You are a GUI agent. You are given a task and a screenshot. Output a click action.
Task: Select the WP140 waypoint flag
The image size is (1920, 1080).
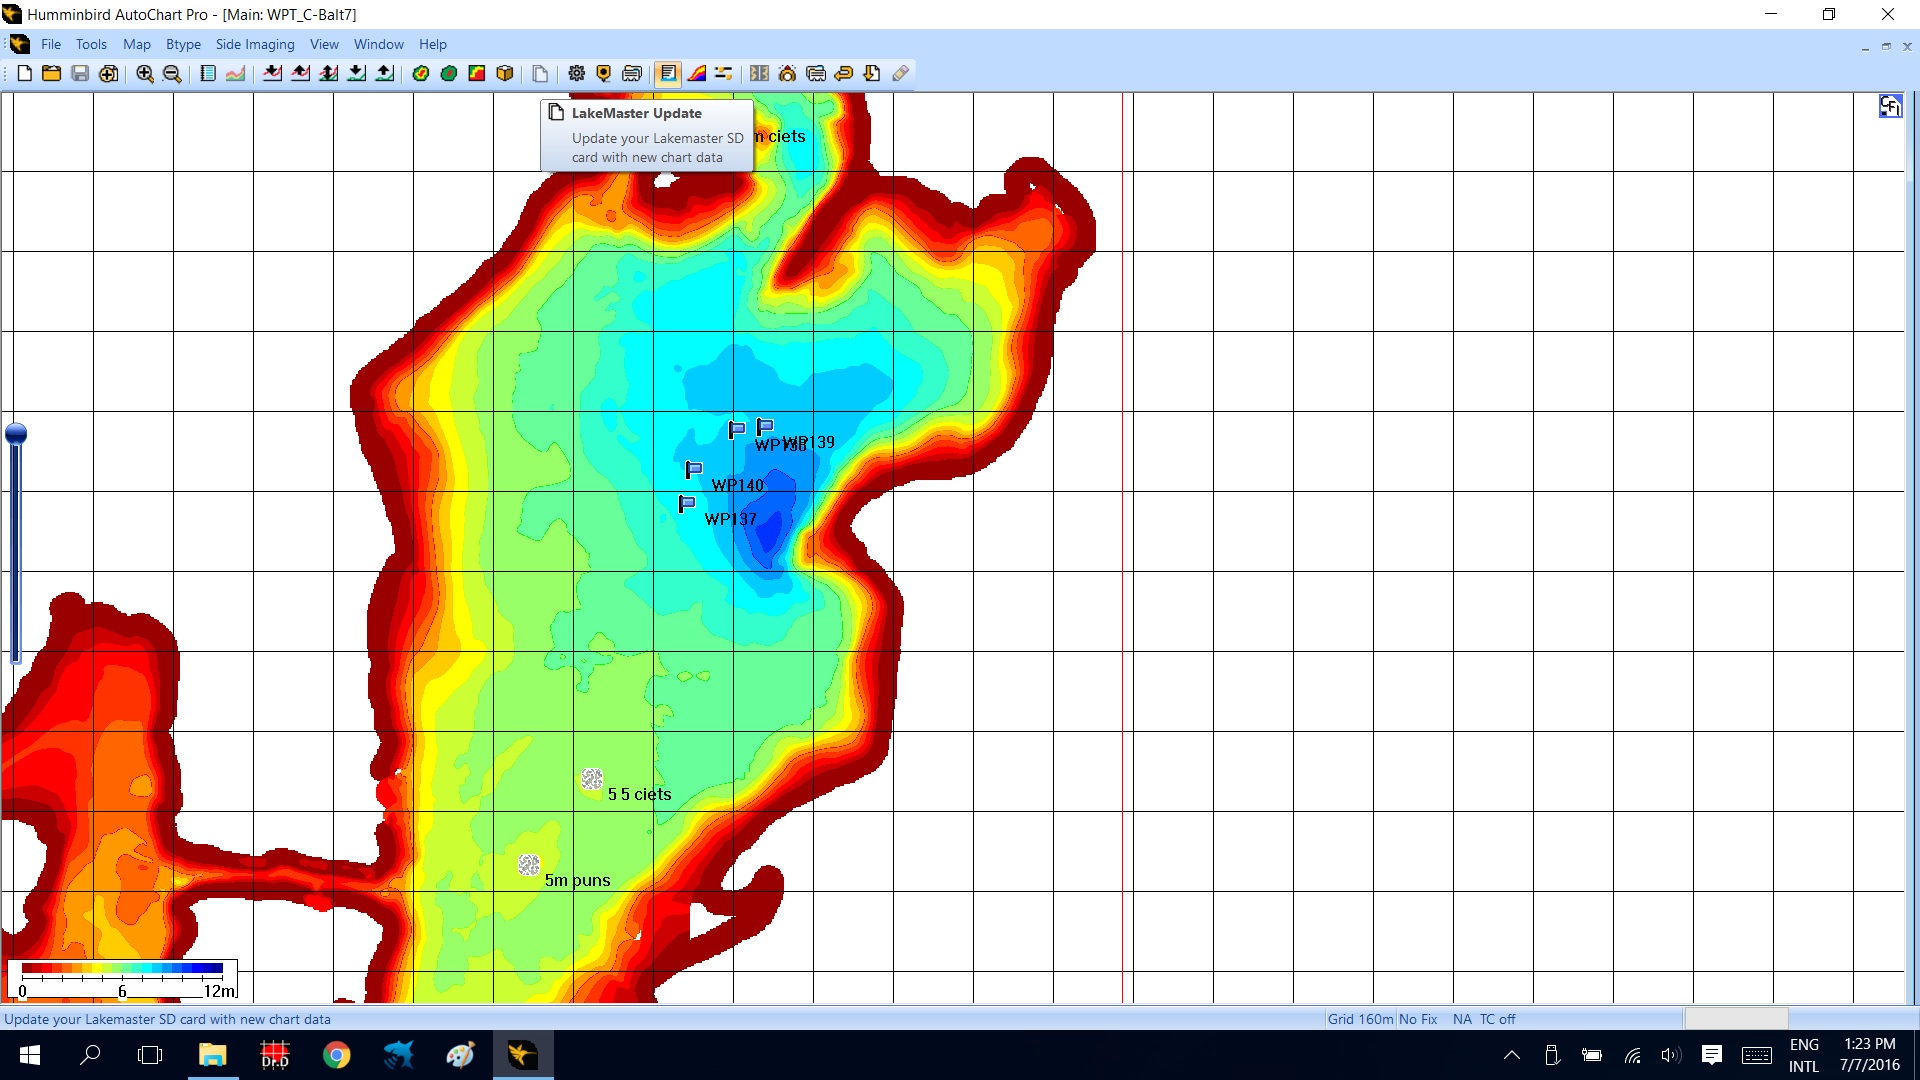[x=694, y=469]
